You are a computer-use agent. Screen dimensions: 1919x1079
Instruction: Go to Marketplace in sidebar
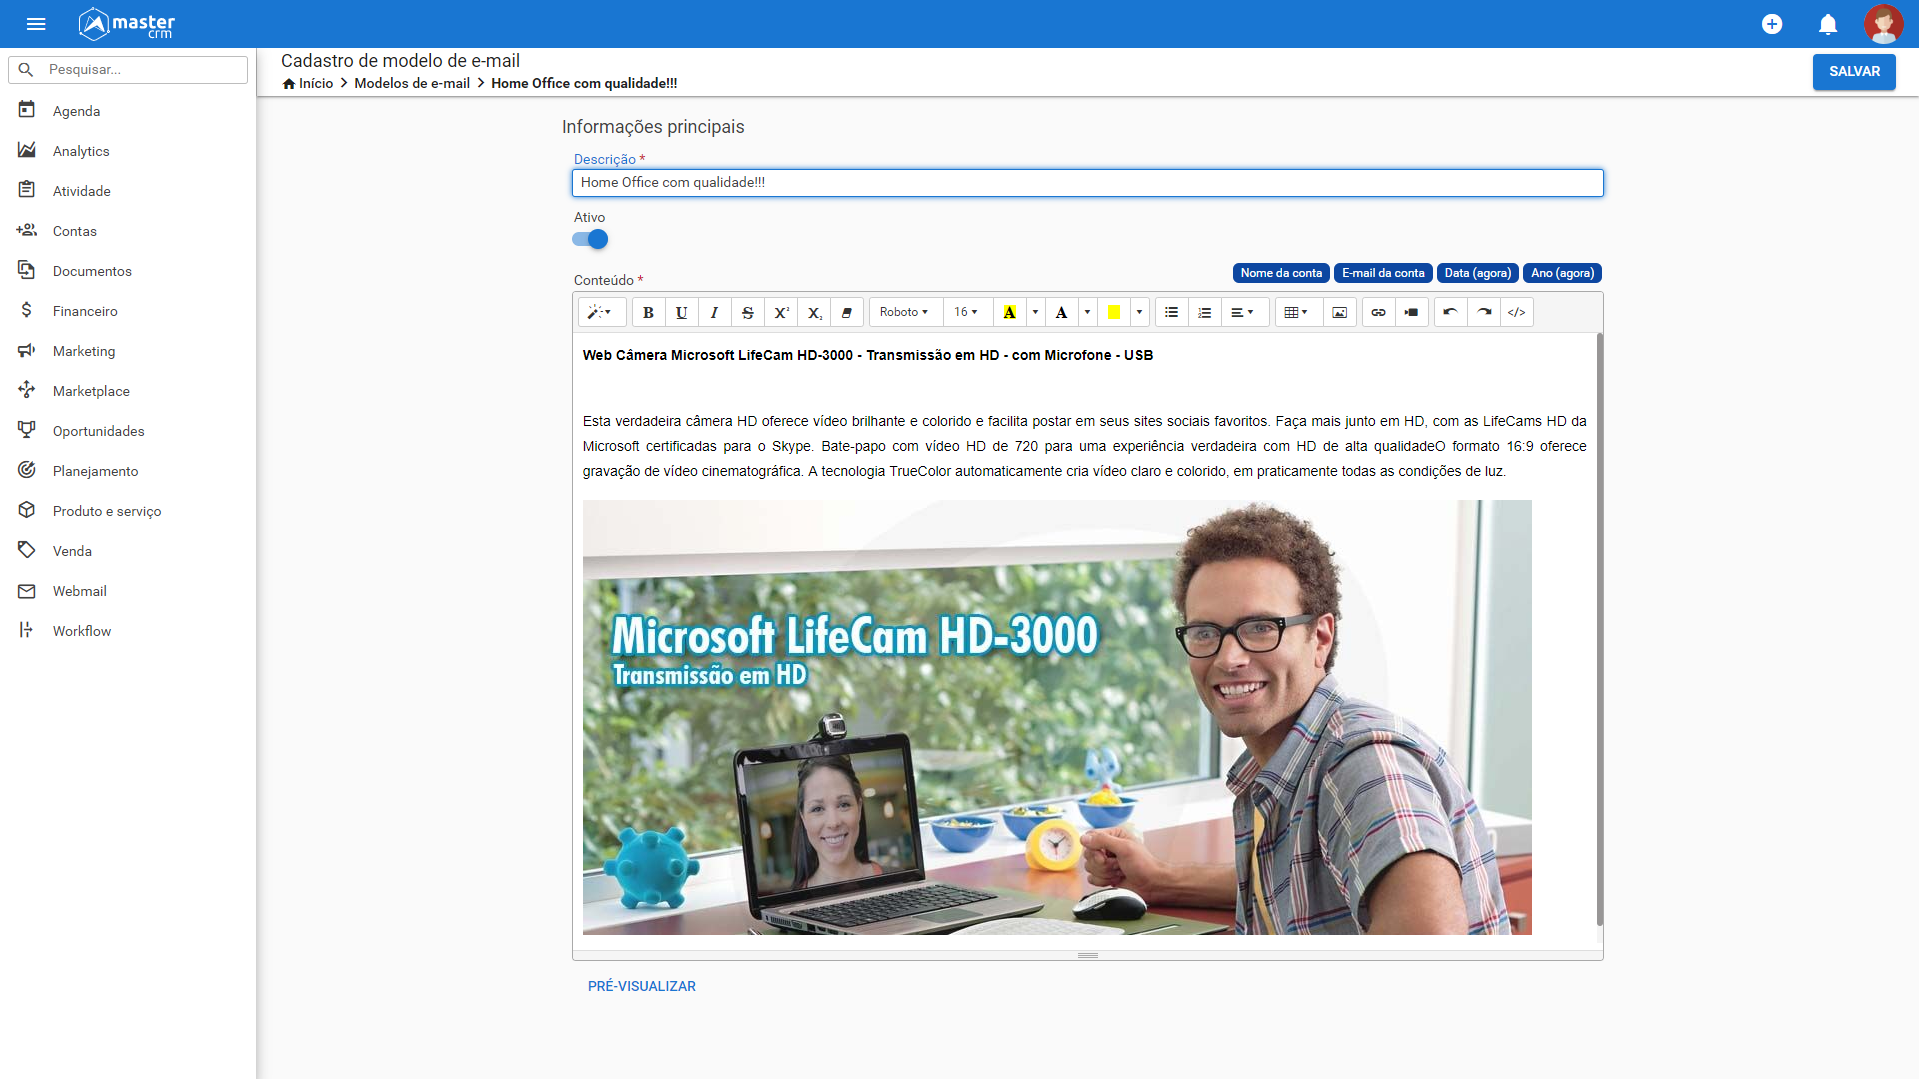click(128, 391)
